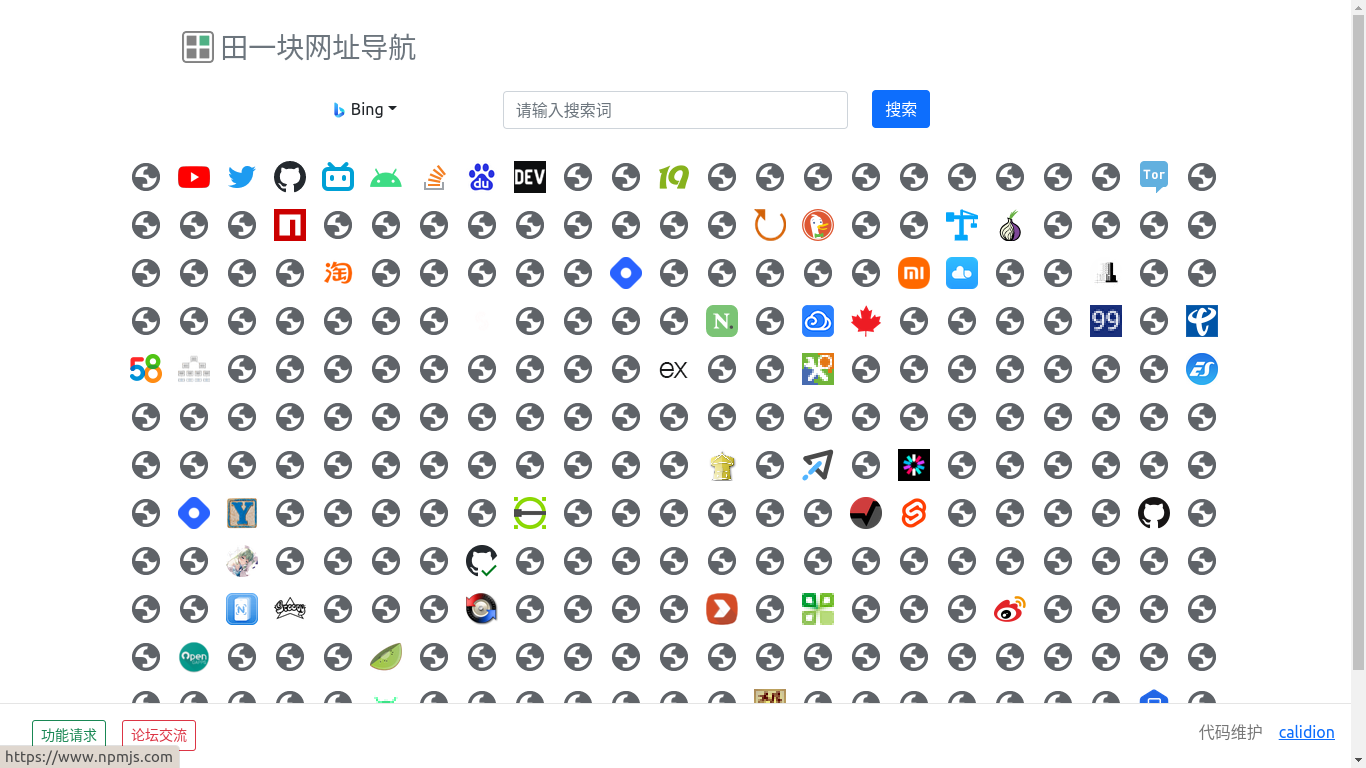This screenshot has height=768, width=1366.
Task: Open the DuckDuckGo duck icon
Action: coord(818,225)
